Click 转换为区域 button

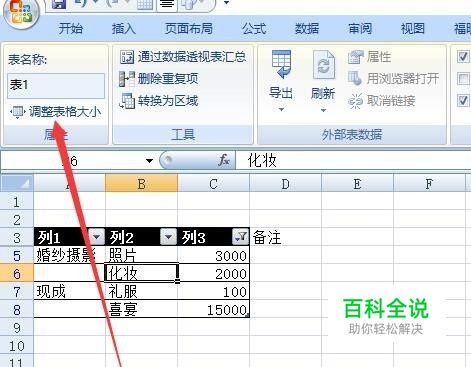pos(159,101)
